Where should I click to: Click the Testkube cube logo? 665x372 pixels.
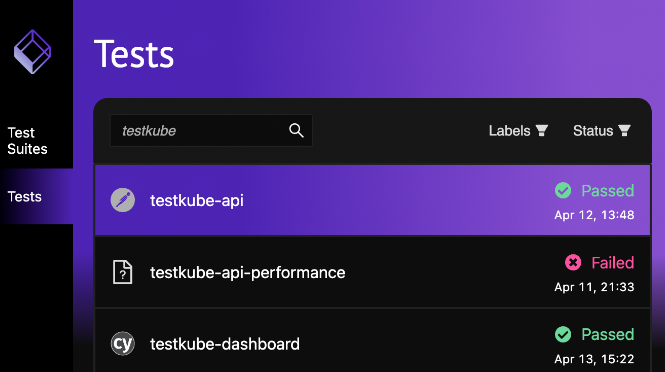(32, 52)
